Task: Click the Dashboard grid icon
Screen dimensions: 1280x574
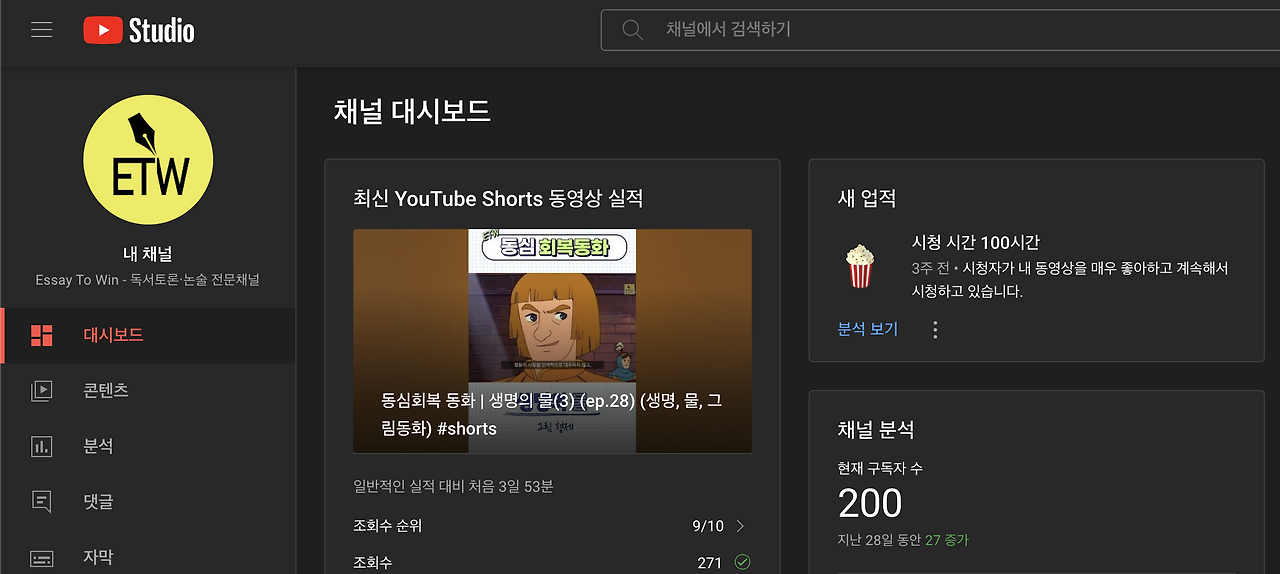Action: point(41,335)
